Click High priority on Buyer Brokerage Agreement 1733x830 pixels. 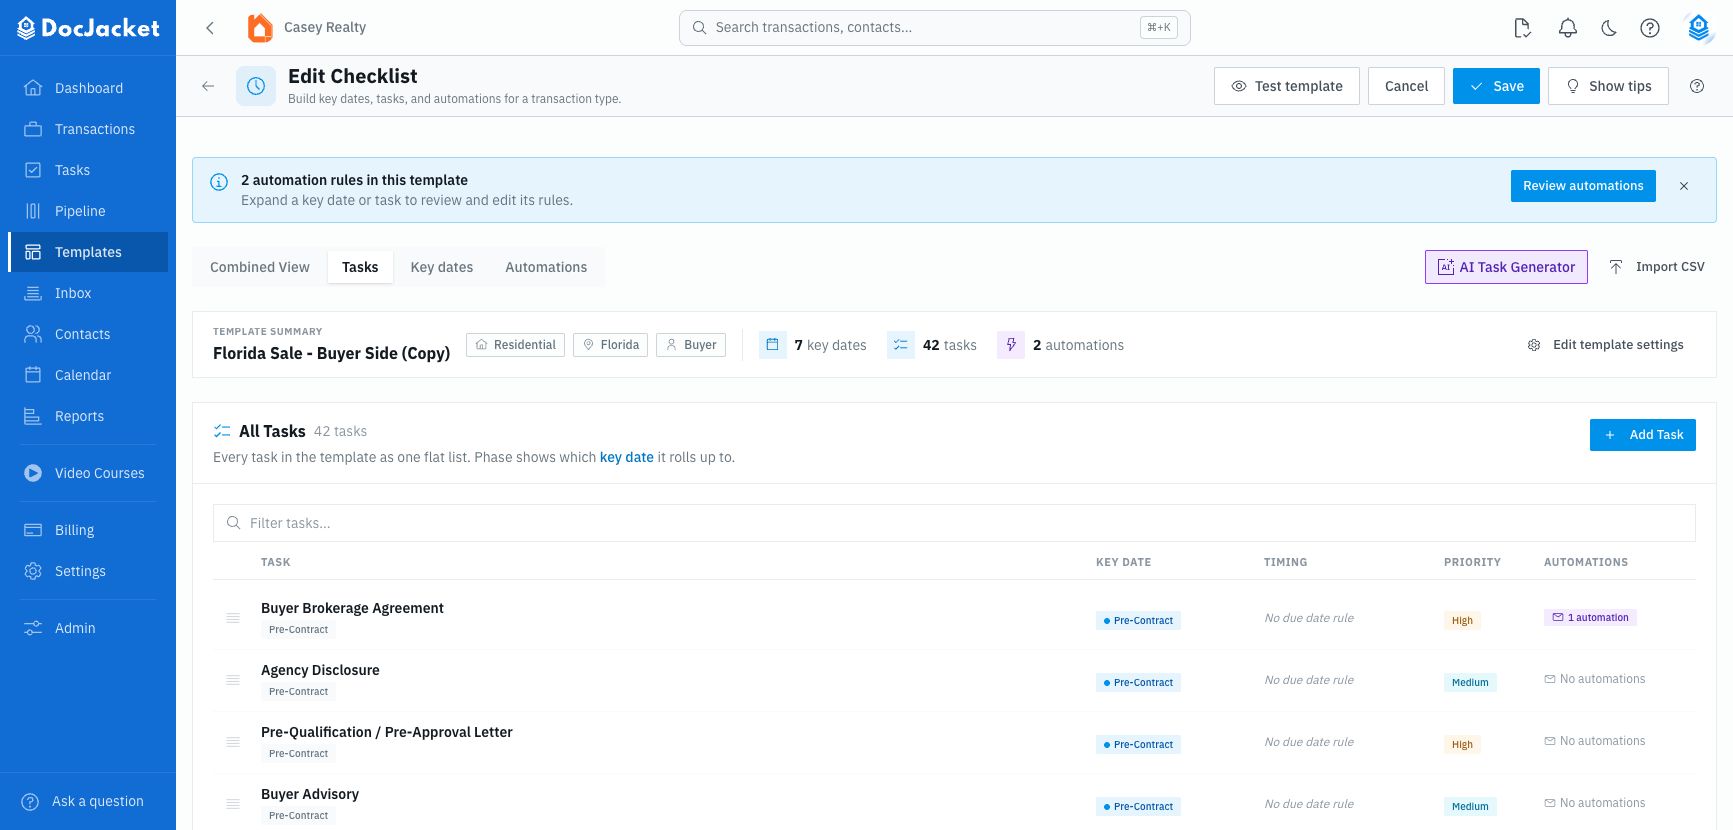click(1462, 621)
